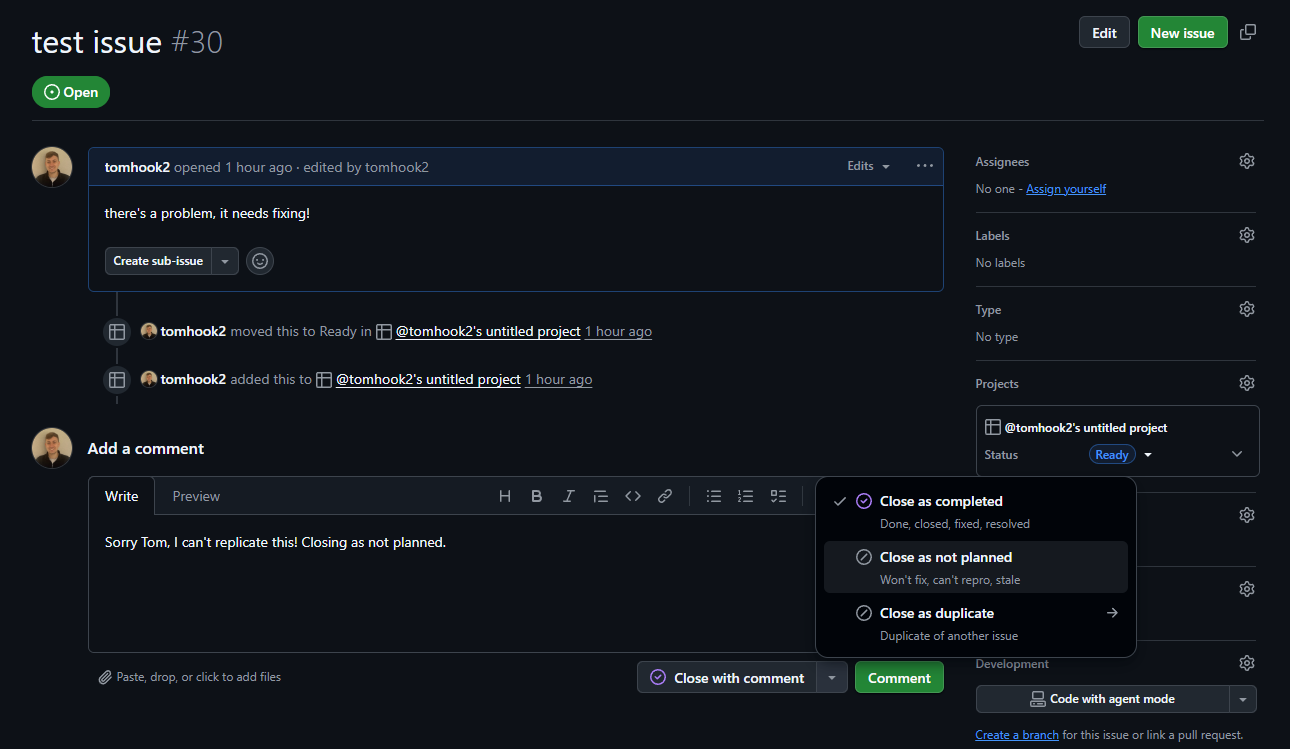Click inside the comment text area
1290x749 pixels.
point(450,590)
